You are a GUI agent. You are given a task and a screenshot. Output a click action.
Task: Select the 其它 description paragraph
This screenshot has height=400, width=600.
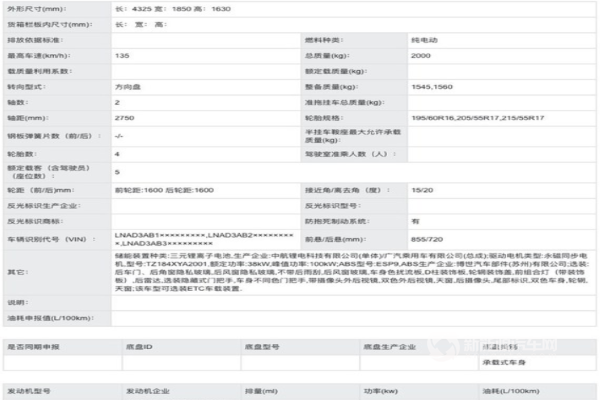tap(352, 272)
